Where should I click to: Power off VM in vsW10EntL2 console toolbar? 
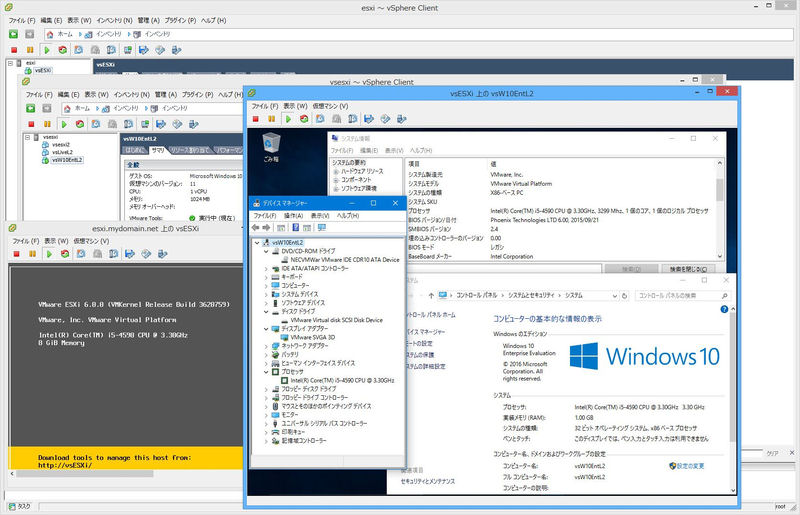256,119
